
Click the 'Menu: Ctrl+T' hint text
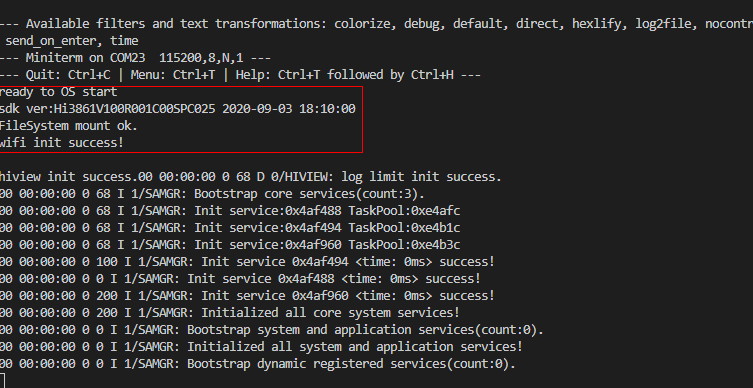point(175,75)
